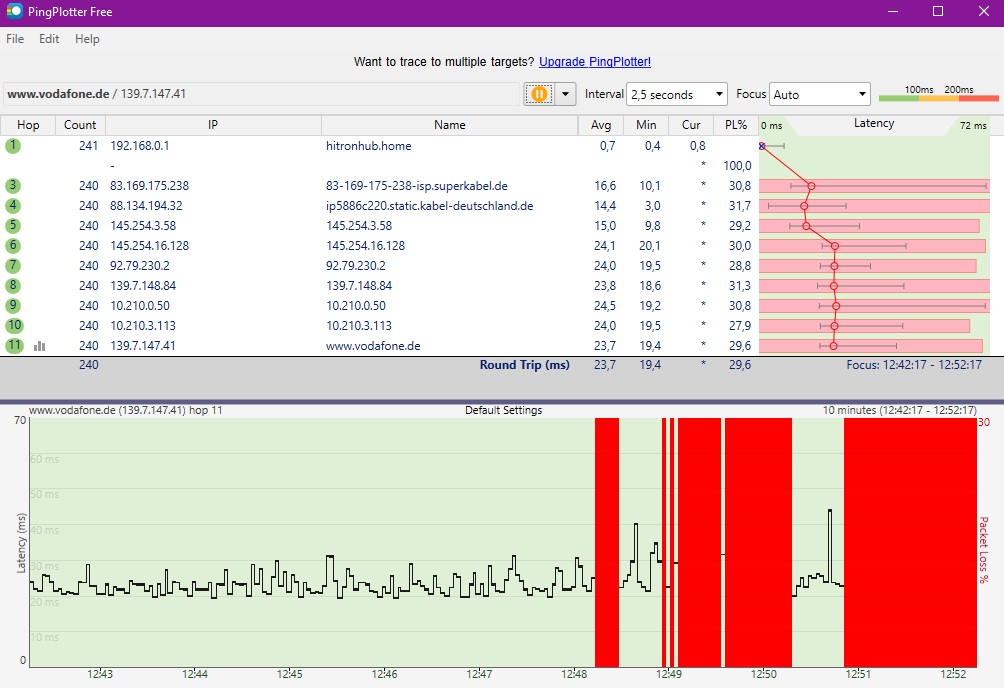Click the Avg column header

click(601, 125)
